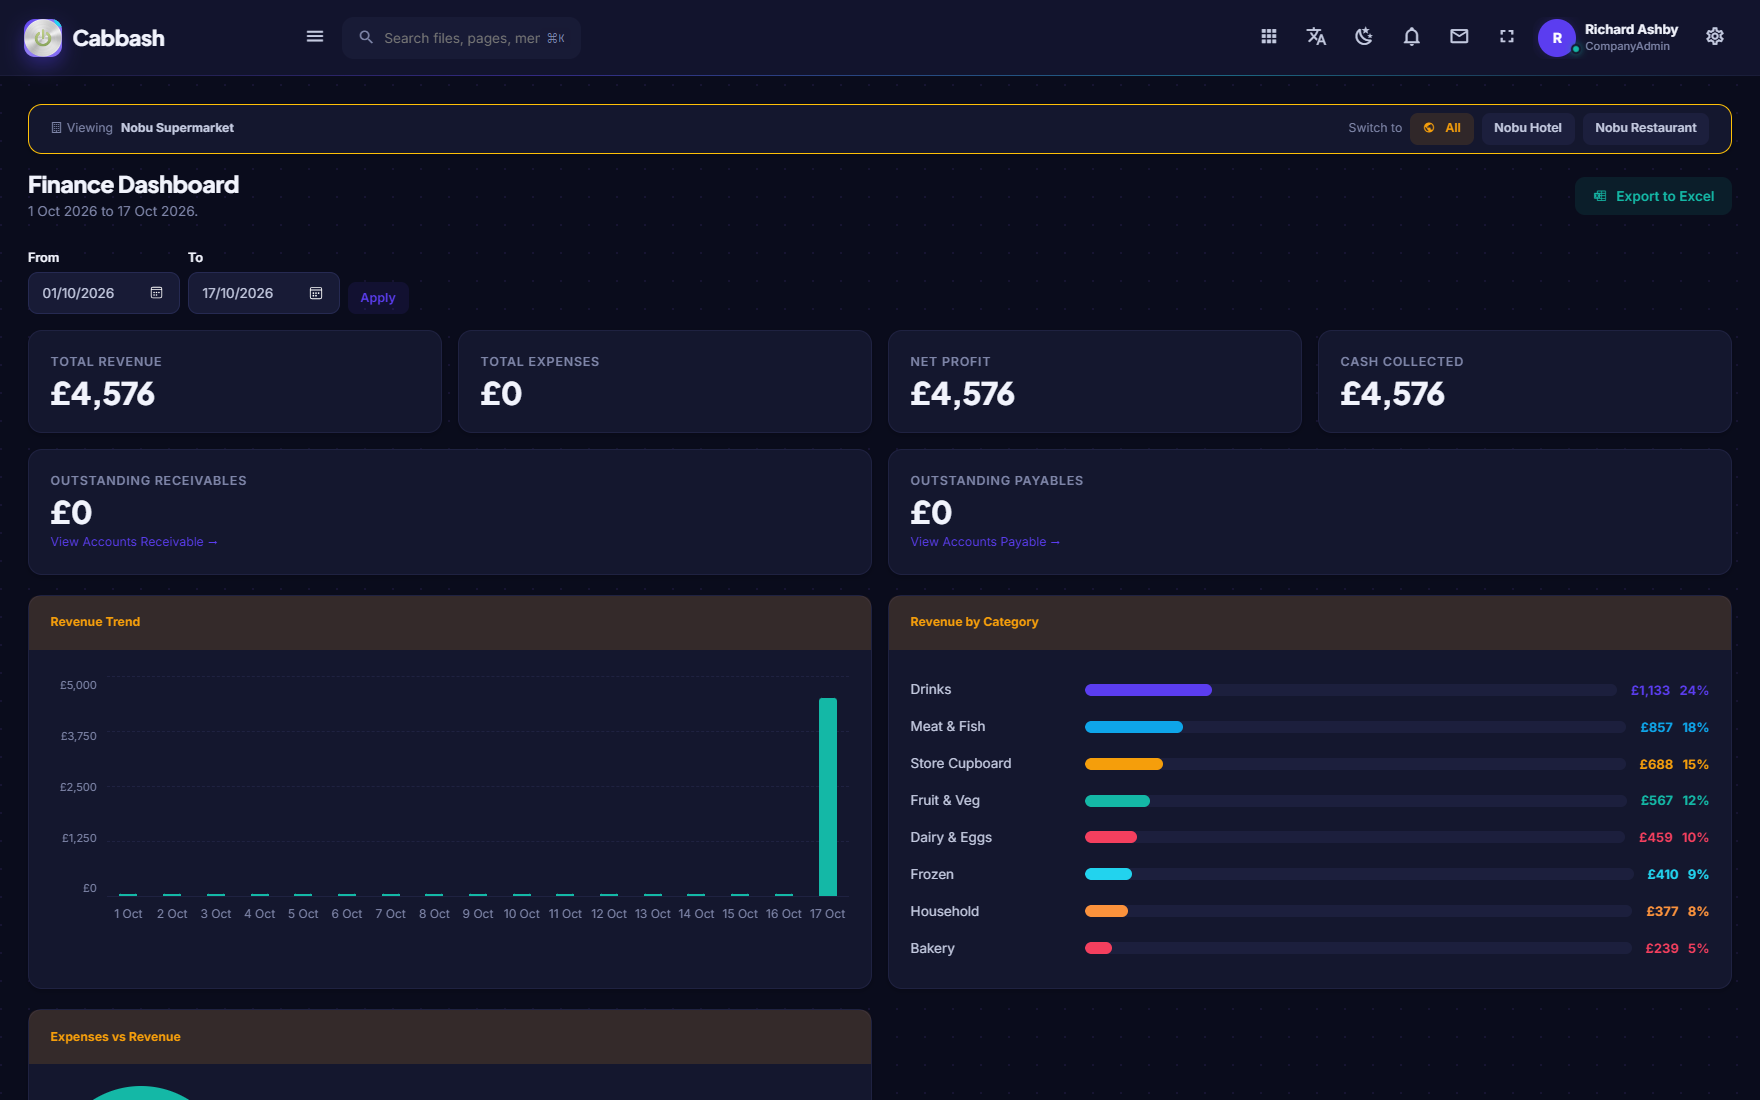Open the language translation menu
The image size is (1760, 1100).
(1316, 37)
